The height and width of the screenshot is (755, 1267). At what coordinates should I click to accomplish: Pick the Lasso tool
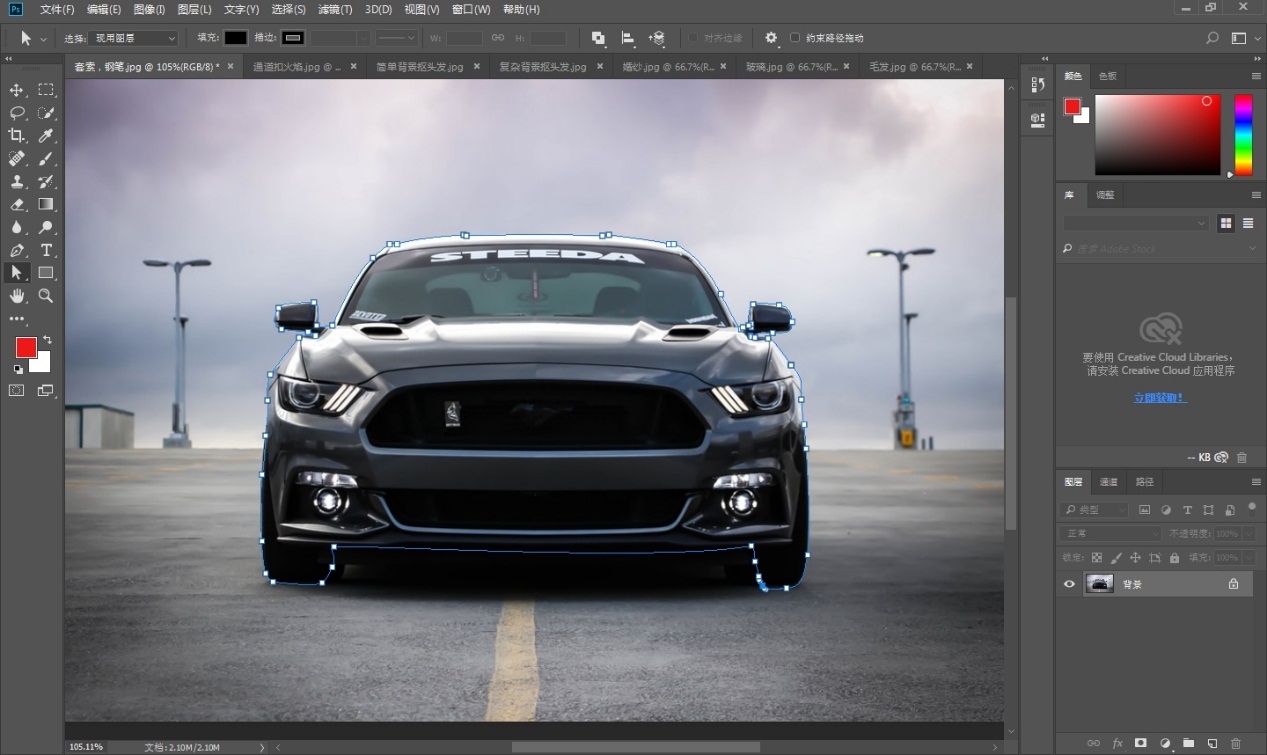(x=17, y=112)
